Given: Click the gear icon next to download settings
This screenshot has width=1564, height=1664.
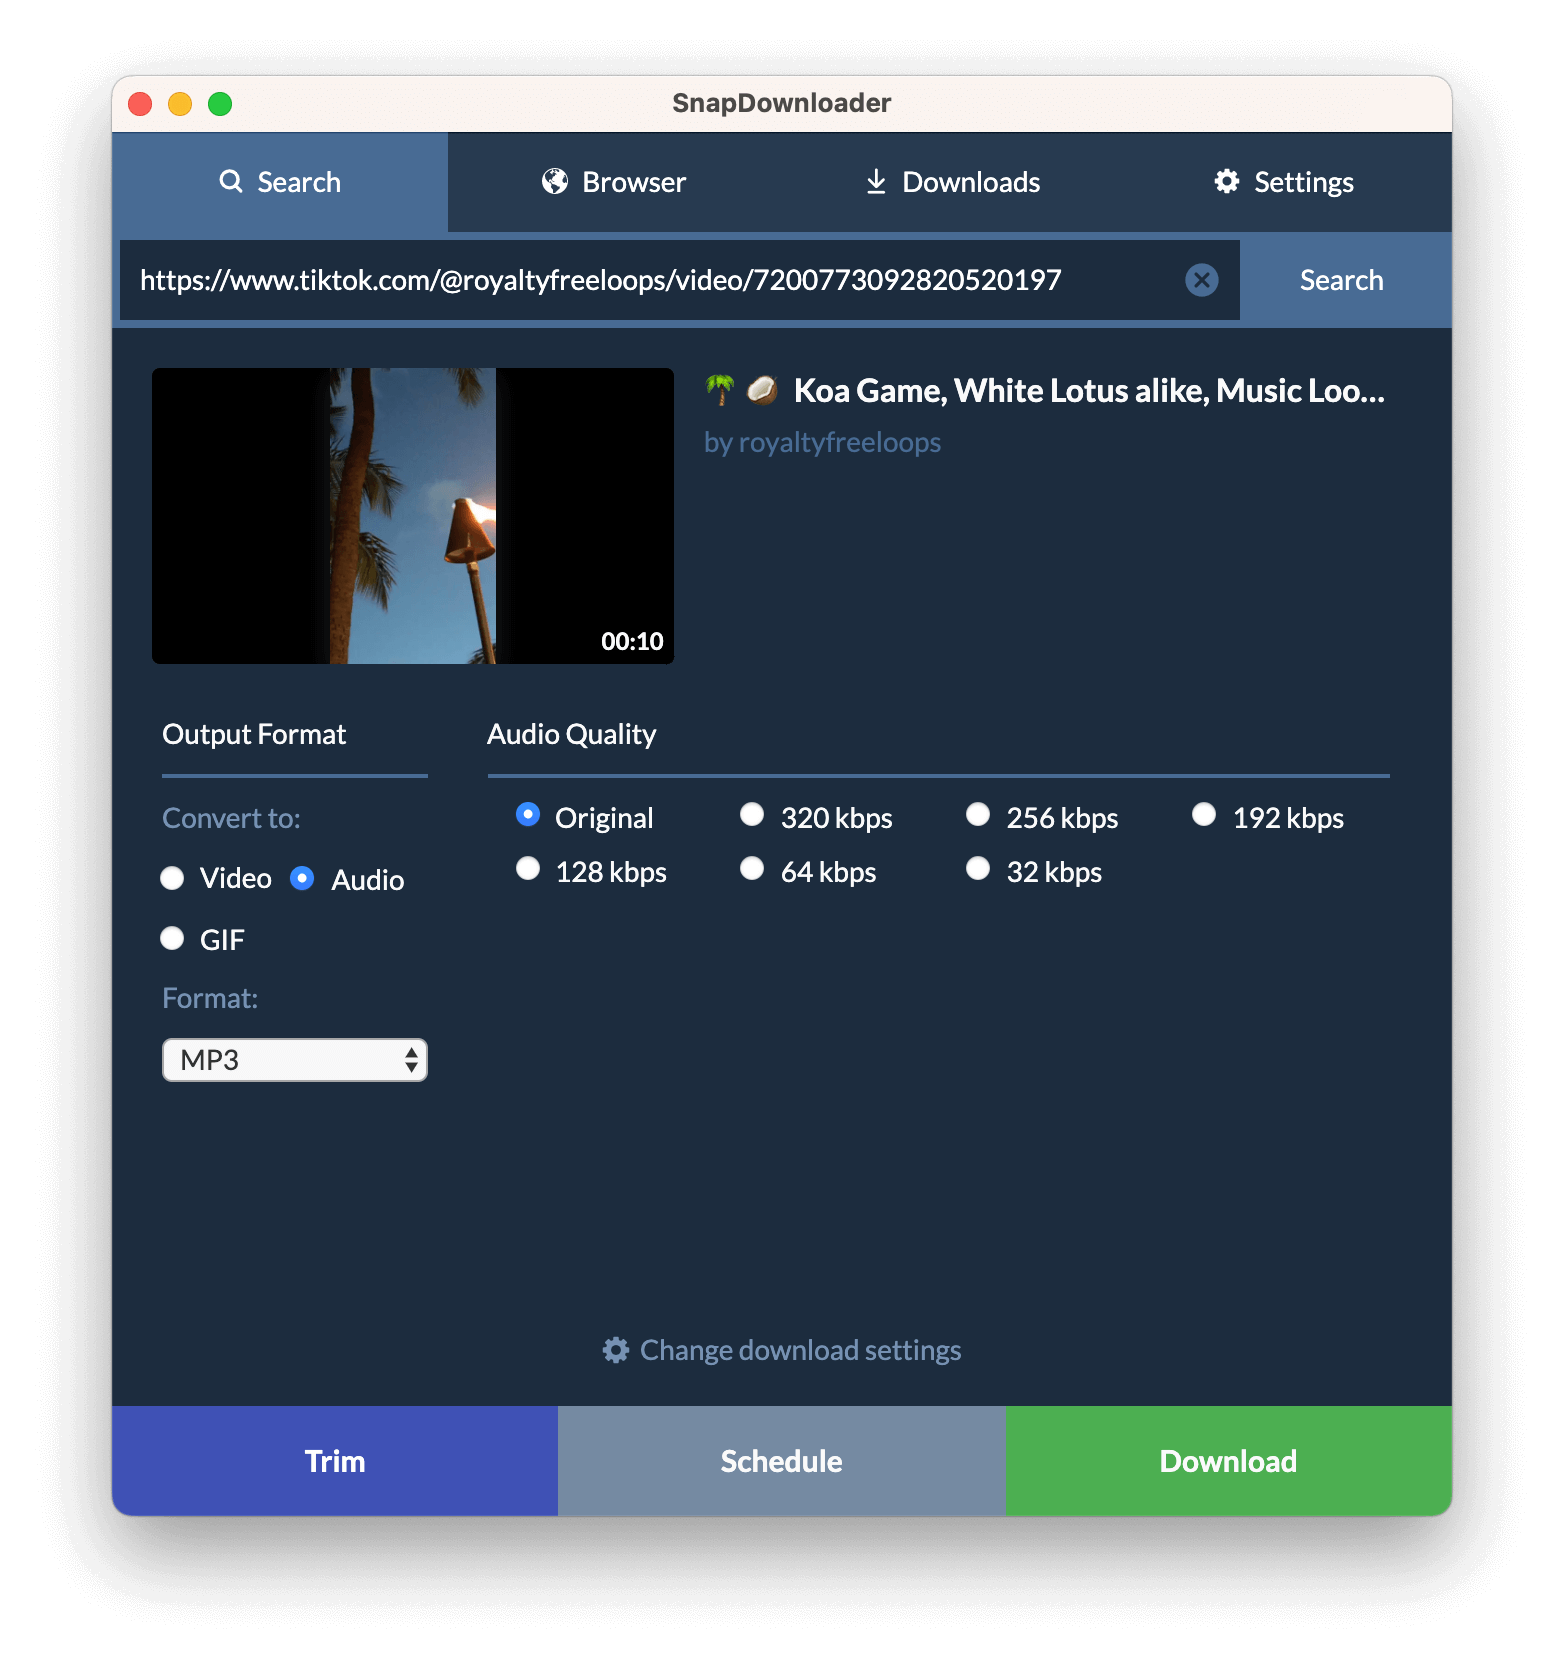Looking at the screenshot, I should (616, 1350).
